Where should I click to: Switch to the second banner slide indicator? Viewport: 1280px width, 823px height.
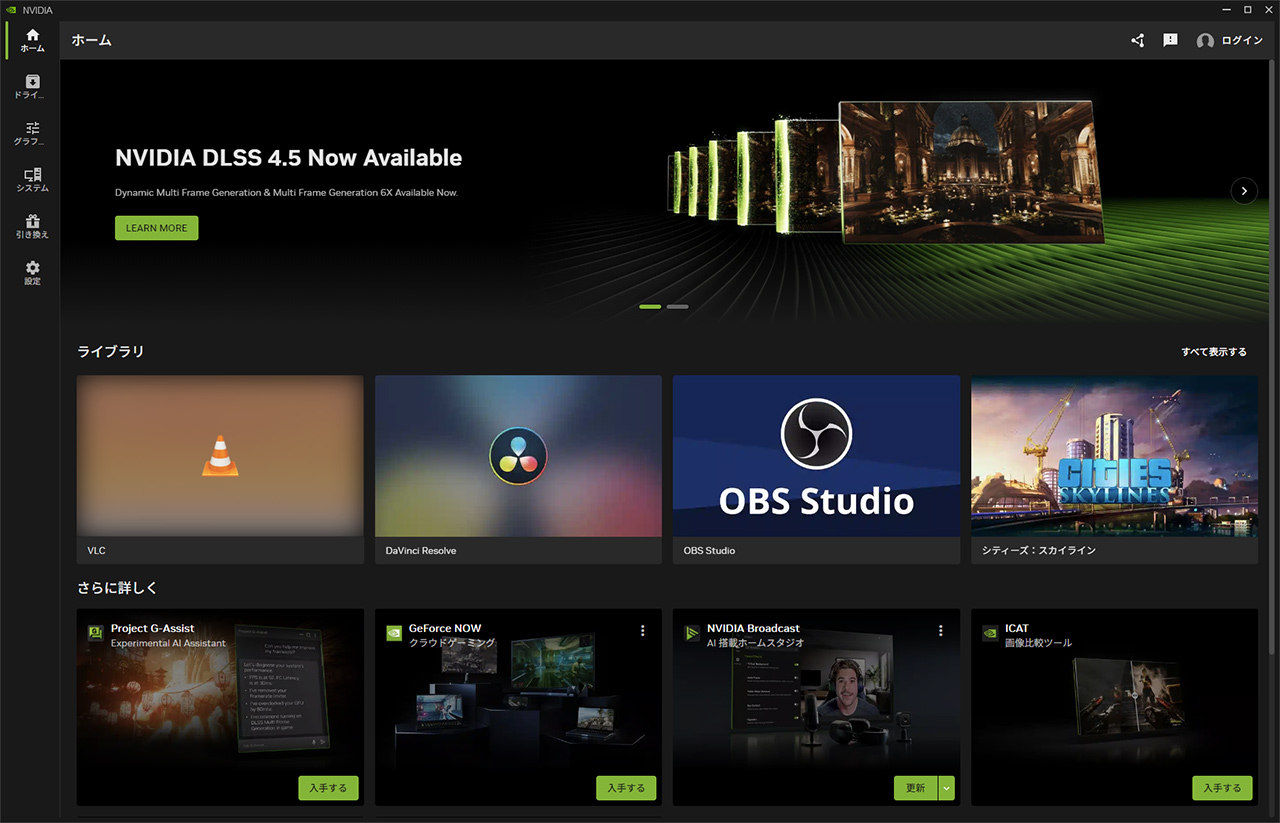677,307
